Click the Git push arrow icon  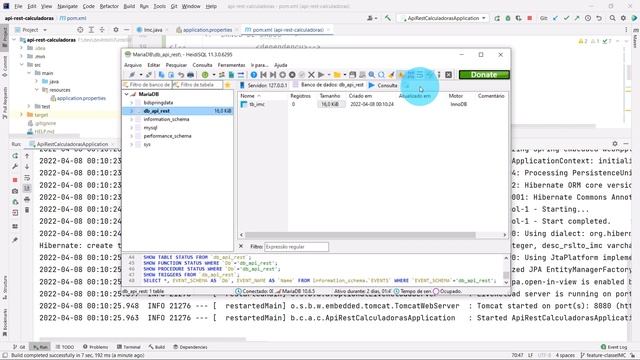[x=577, y=18]
